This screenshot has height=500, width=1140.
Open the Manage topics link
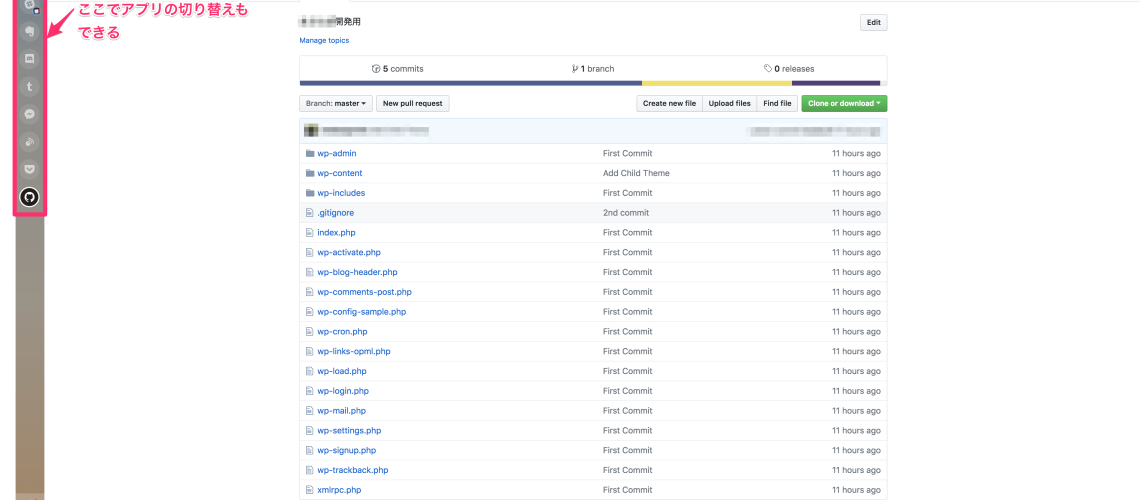pos(324,41)
